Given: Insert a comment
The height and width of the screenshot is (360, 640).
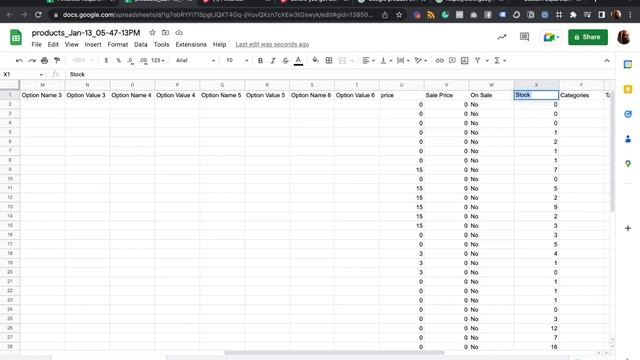Looking at the screenshot, I should (x=452, y=60).
